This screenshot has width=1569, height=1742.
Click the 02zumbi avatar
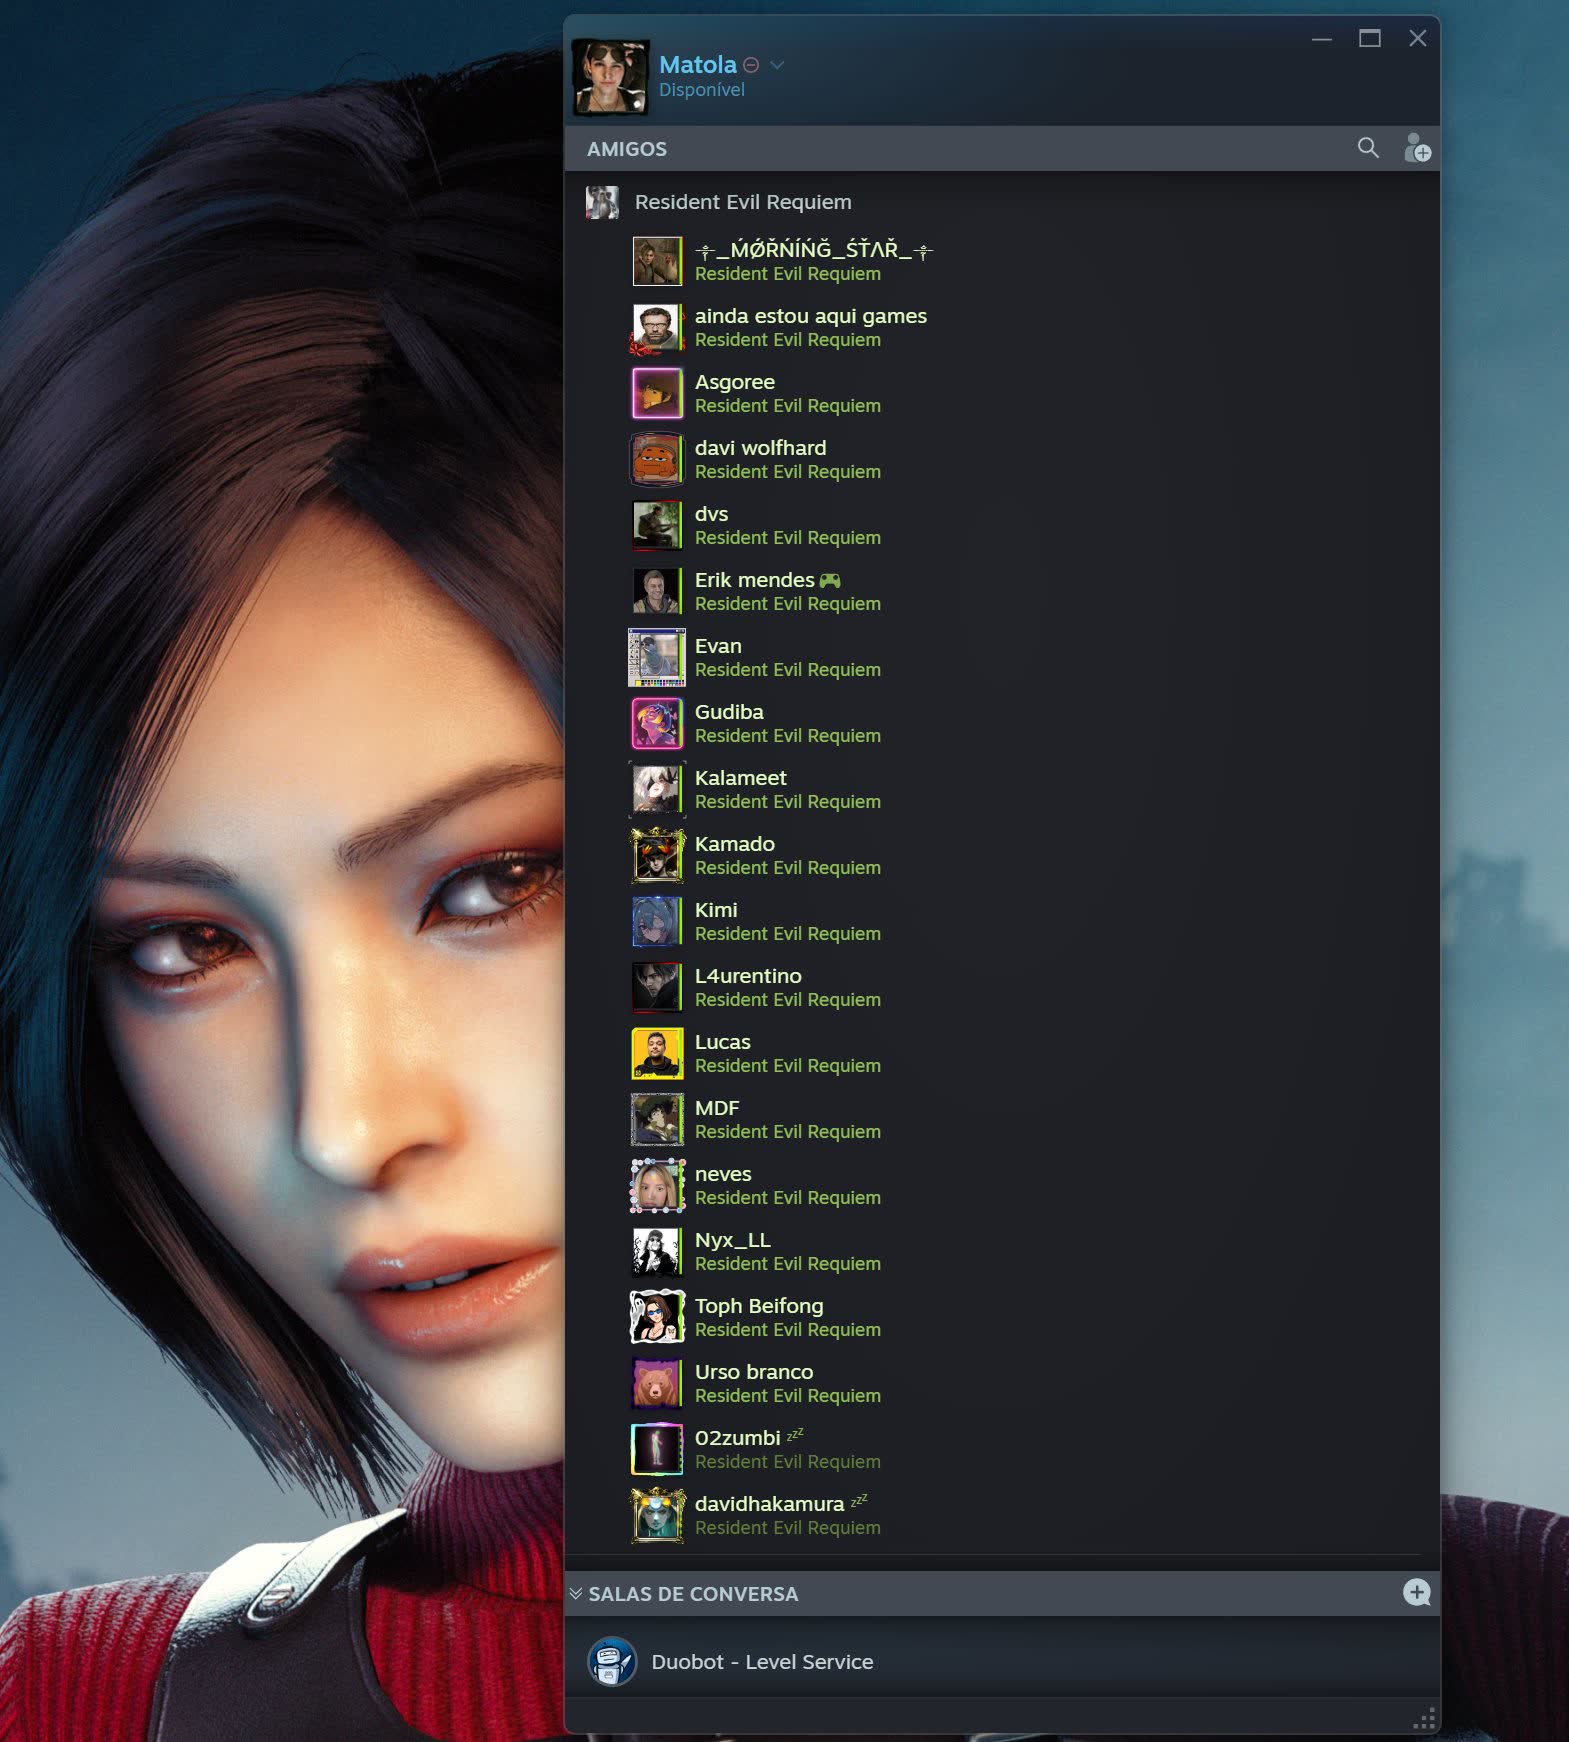pyautogui.click(x=657, y=1449)
